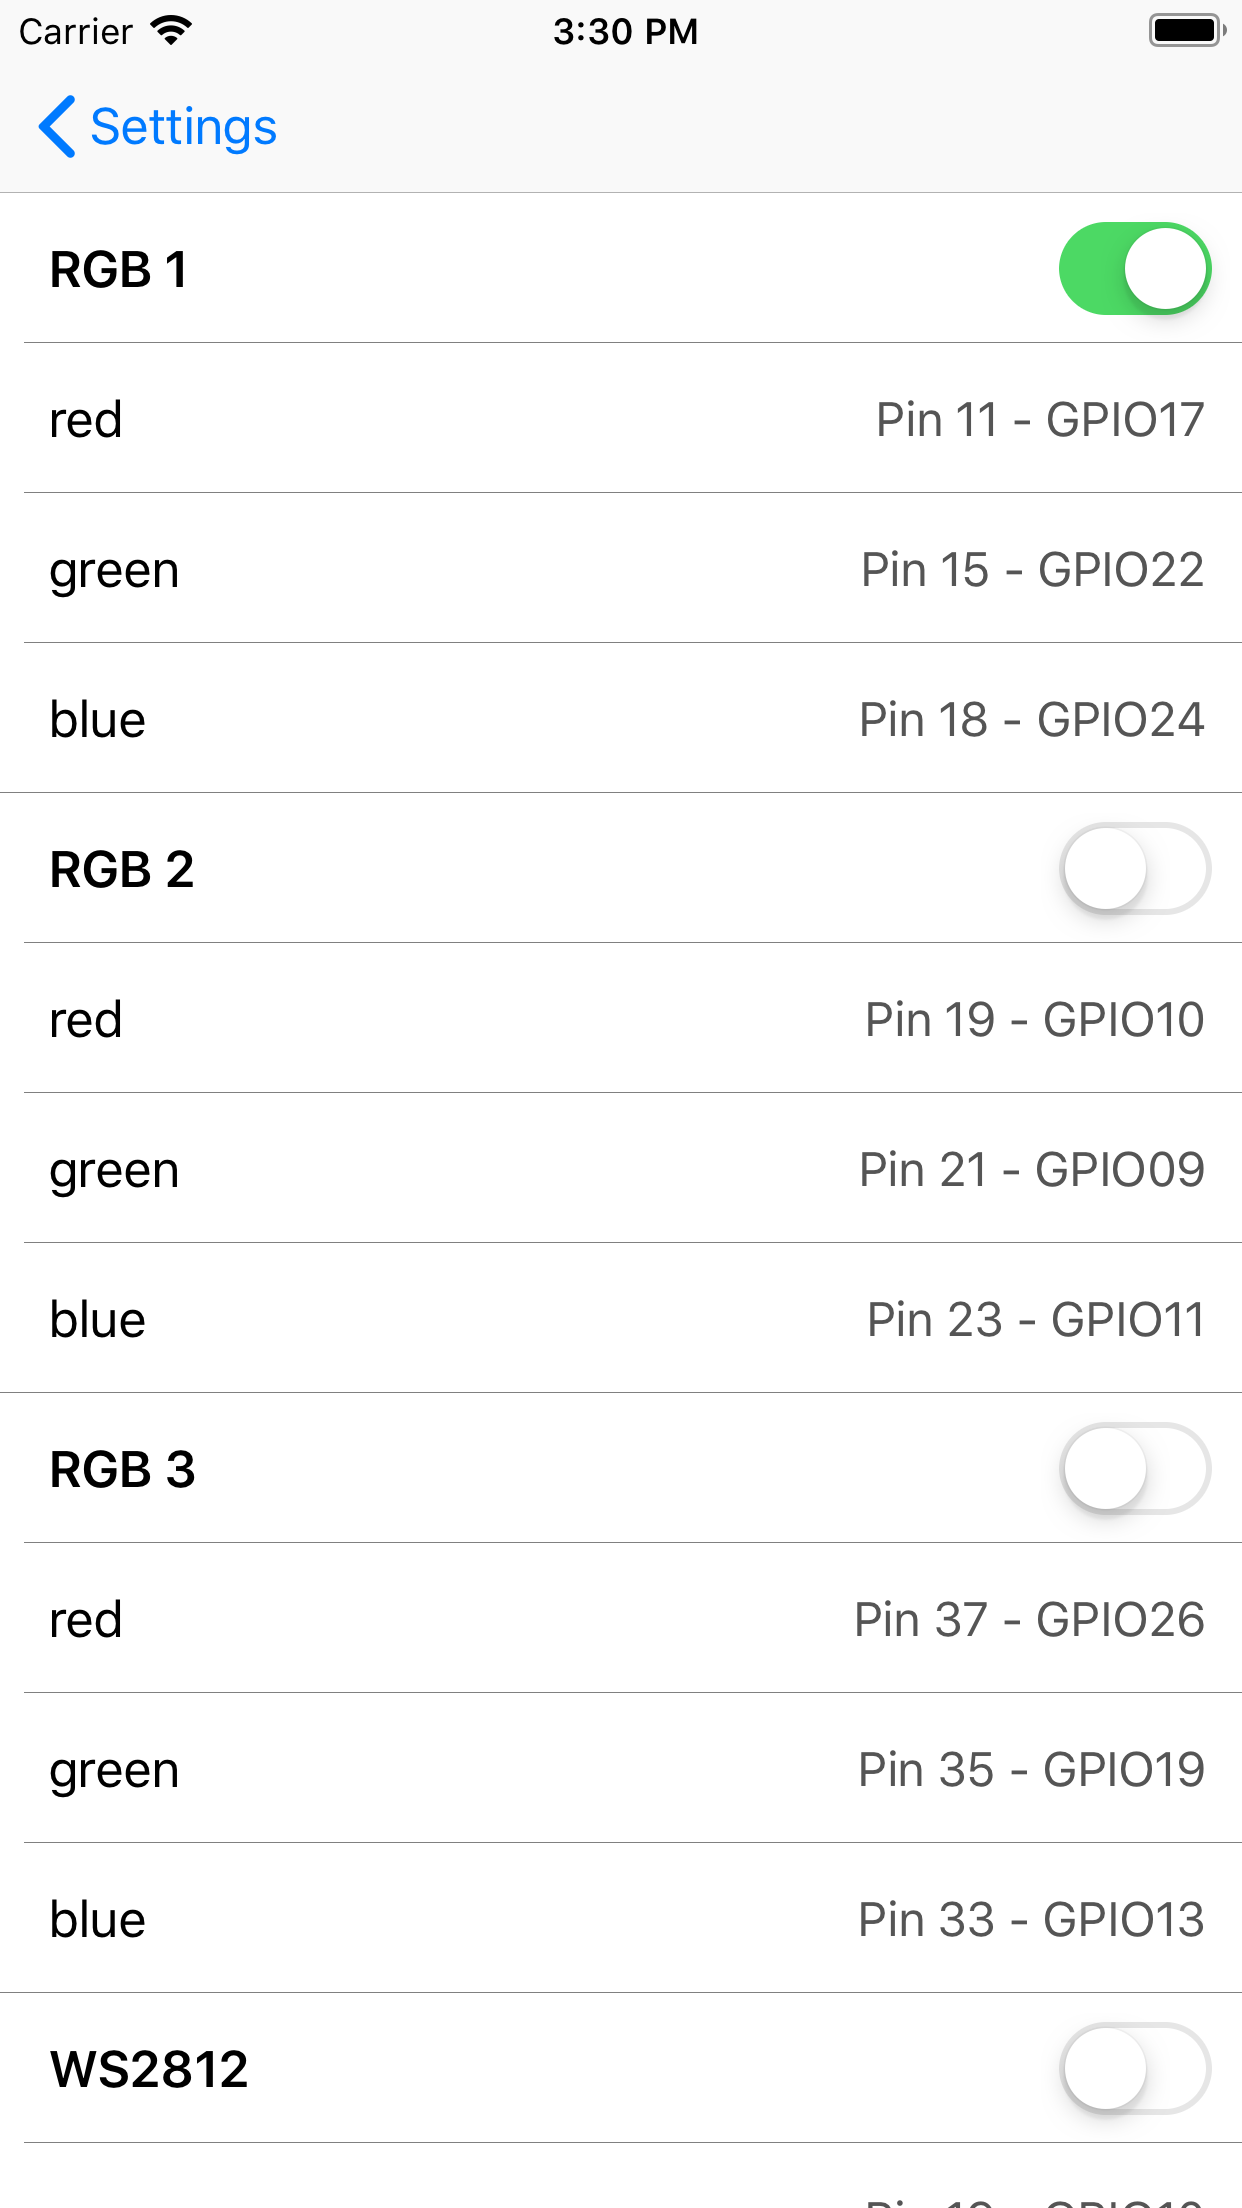Image resolution: width=1242 pixels, height=2208 pixels.
Task: Enable the RGB 3 switch
Action: (1137, 1469)
